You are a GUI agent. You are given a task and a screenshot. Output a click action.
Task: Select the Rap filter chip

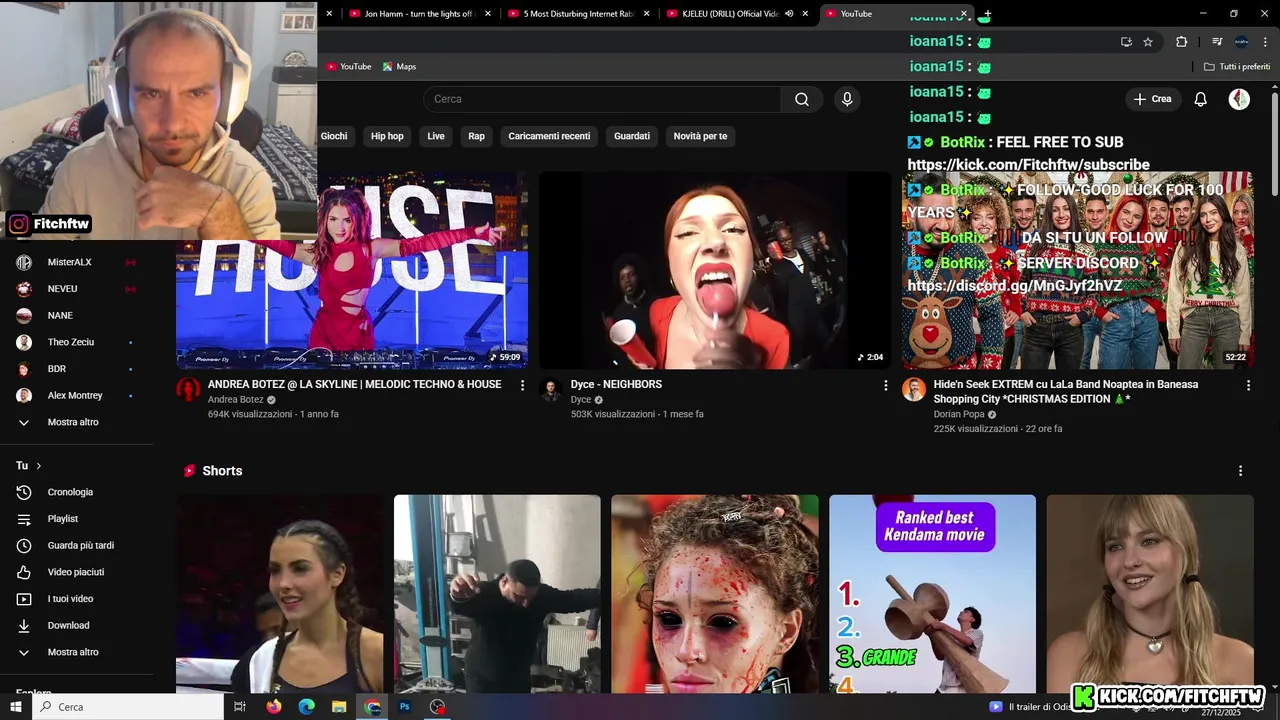[476, 136]
